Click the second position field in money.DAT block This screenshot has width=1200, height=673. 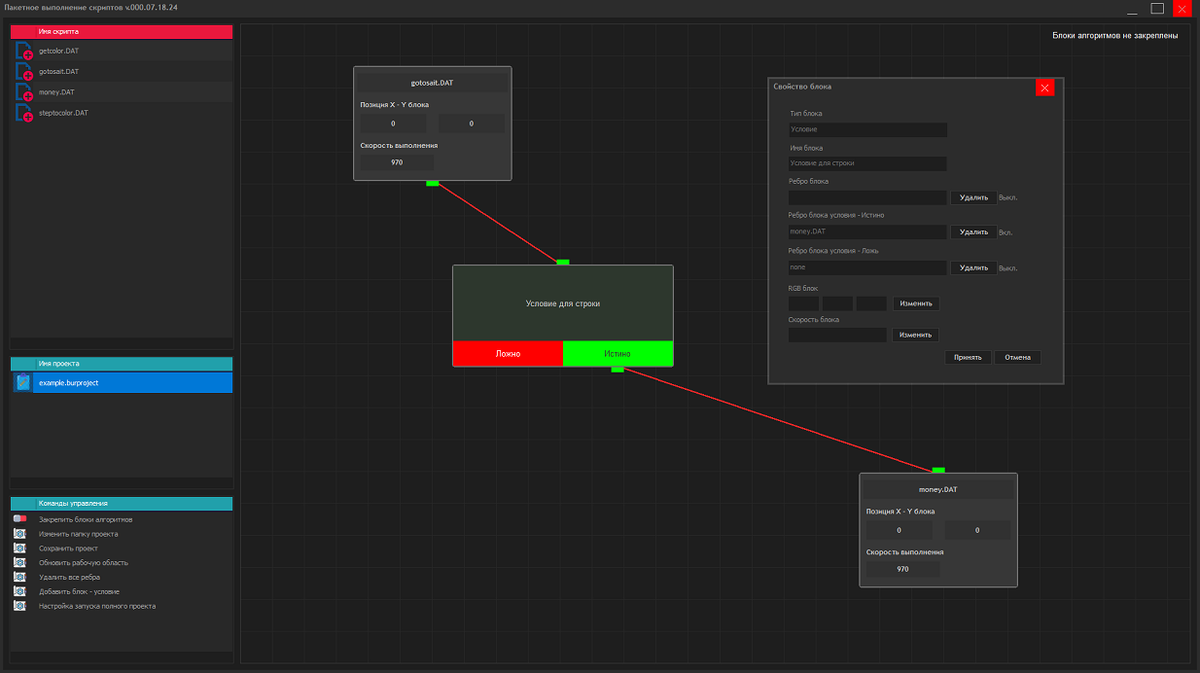[977, 531]
